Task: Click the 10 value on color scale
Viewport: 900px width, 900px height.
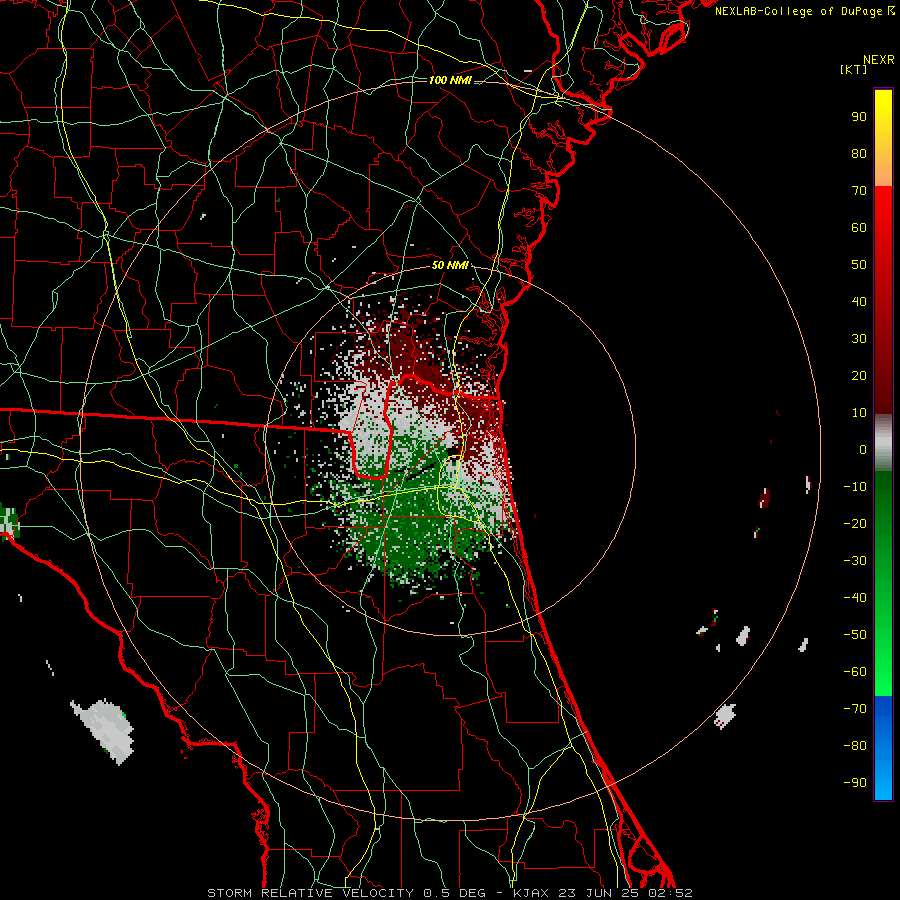Action: pyautogui.click(x=859, y=413)
